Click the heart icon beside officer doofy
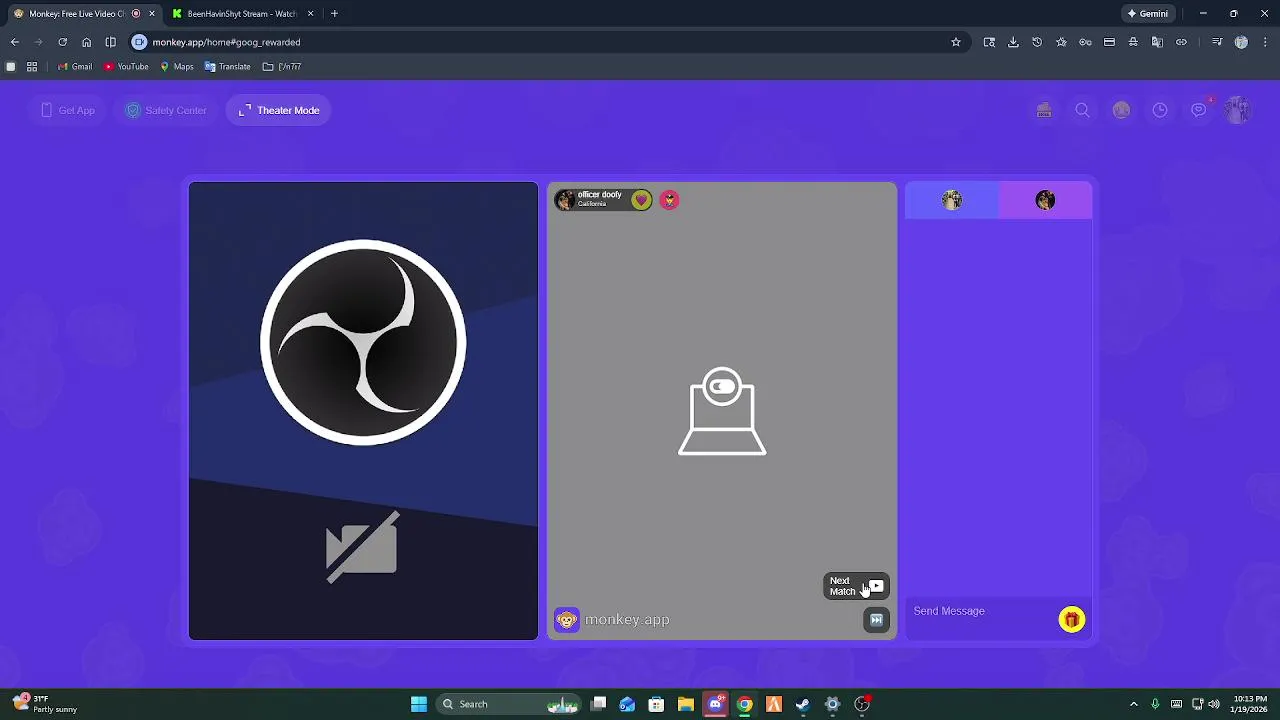 pyautogui.click(x=641, y=200)
